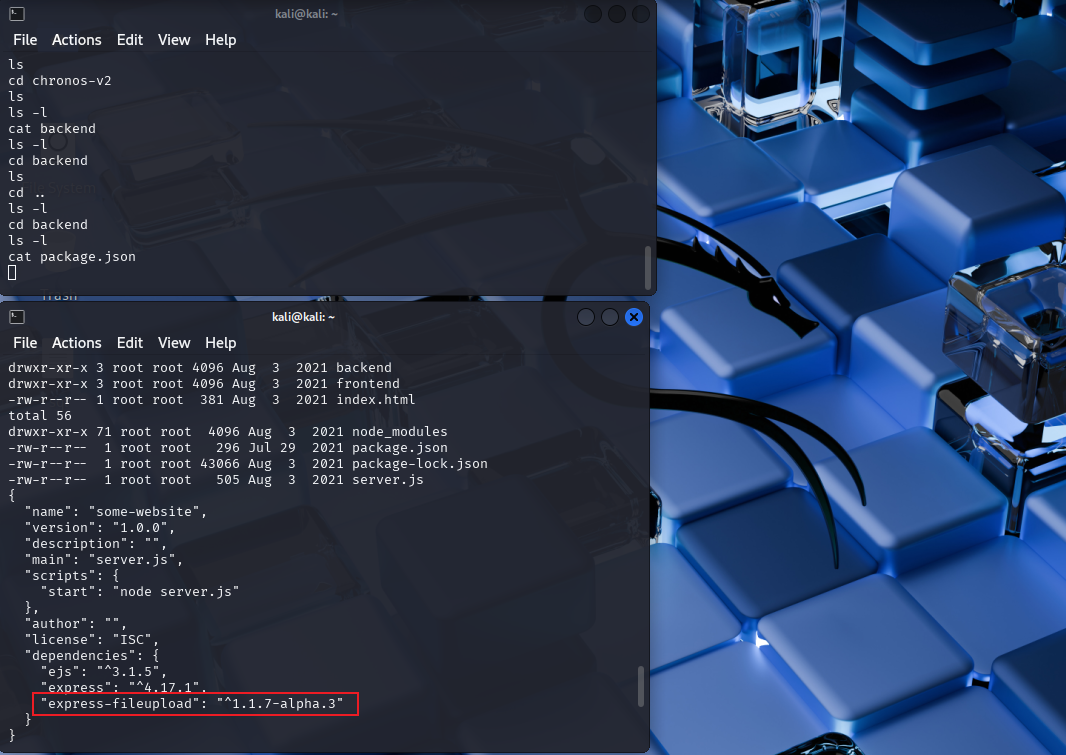Click the top terminal scrollbar handle
1066x755 pixels.
point(648,268)
